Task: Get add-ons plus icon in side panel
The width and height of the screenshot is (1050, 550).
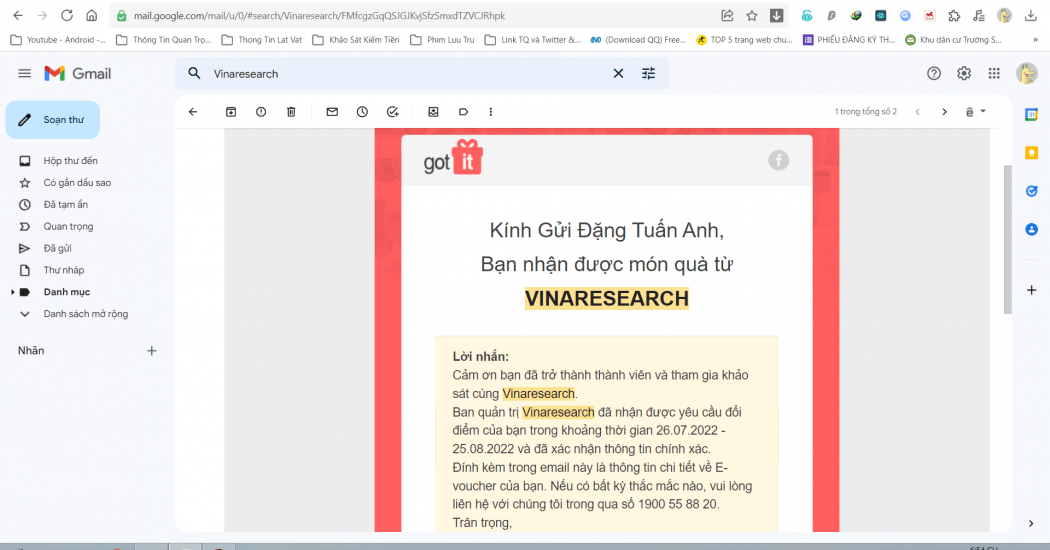Action: [x=1031, y=290]
